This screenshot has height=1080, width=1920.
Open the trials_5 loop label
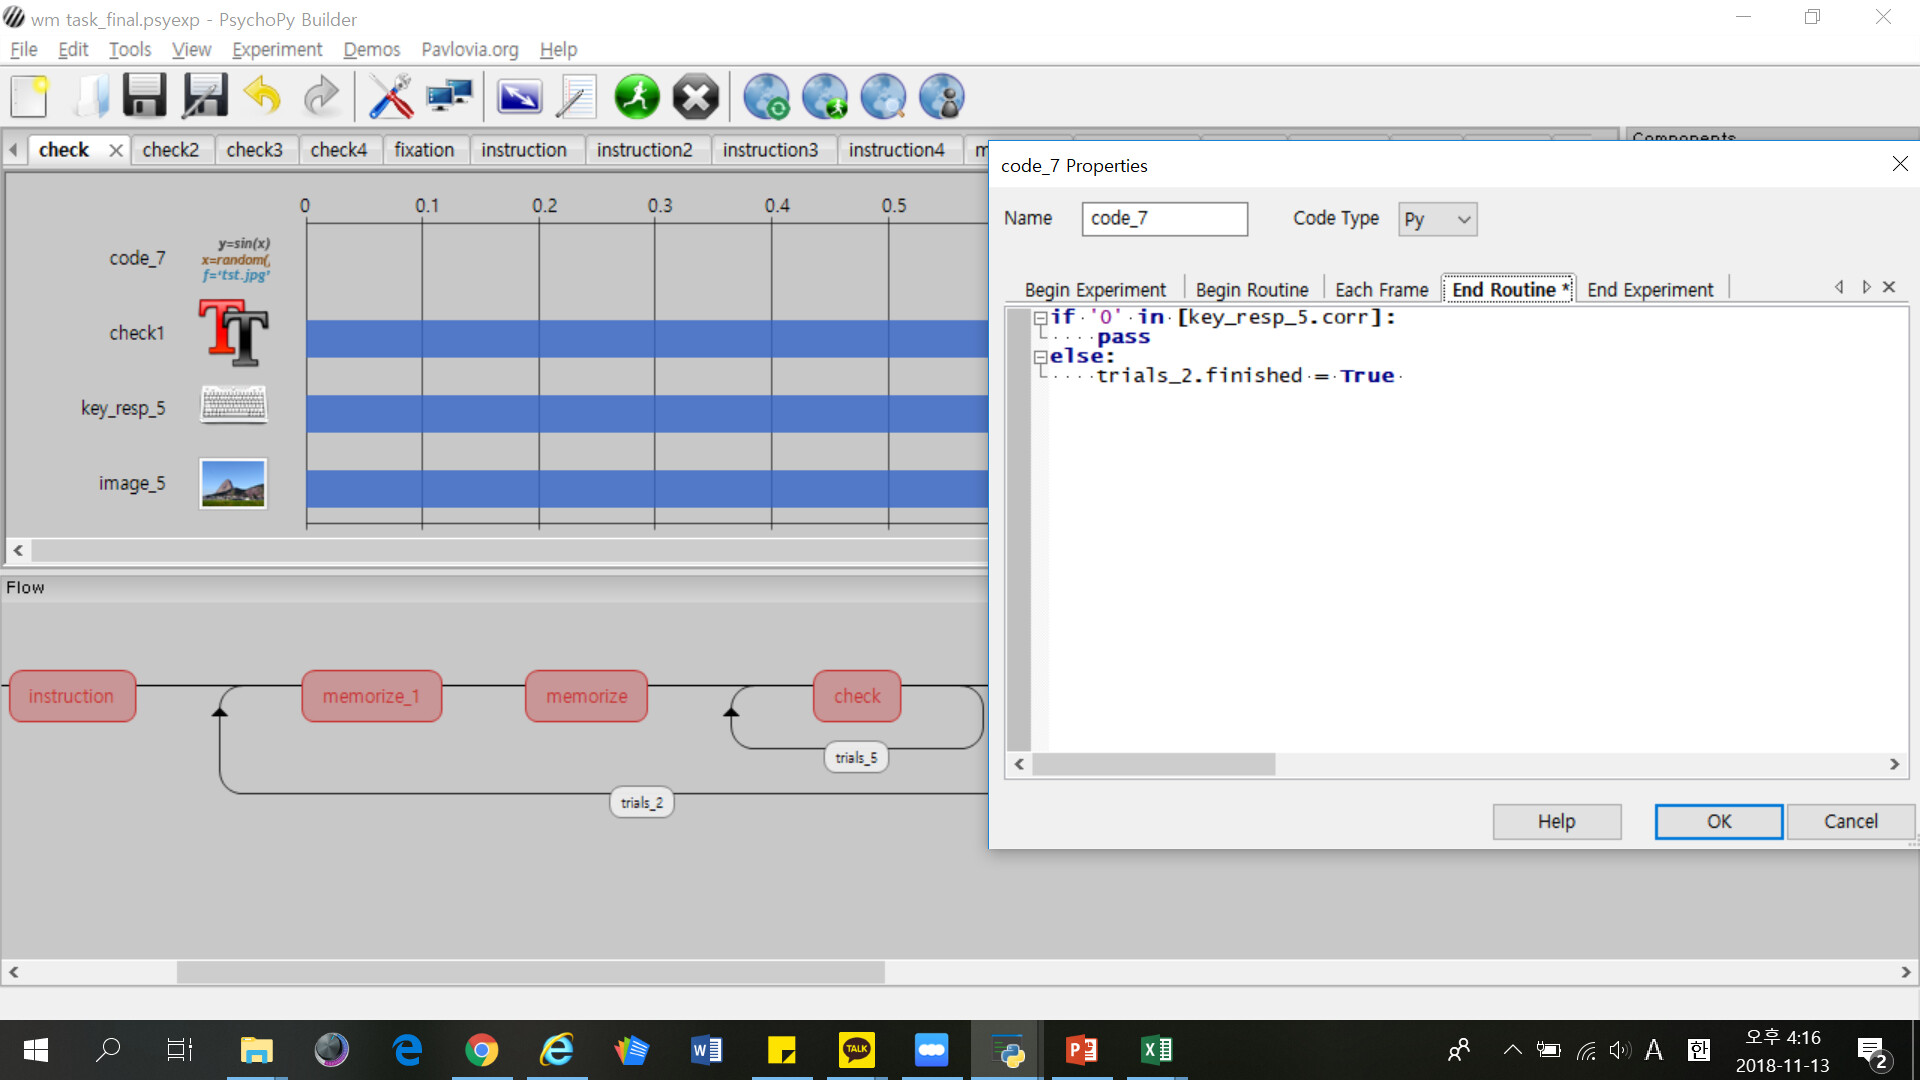coord(856,758)
